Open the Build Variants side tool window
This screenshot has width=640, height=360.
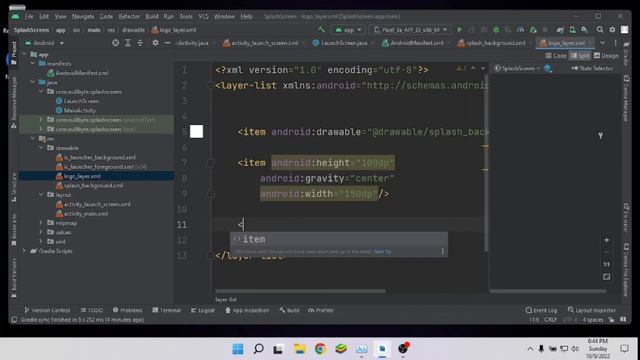pyautogui.click(x=13, y=278)
